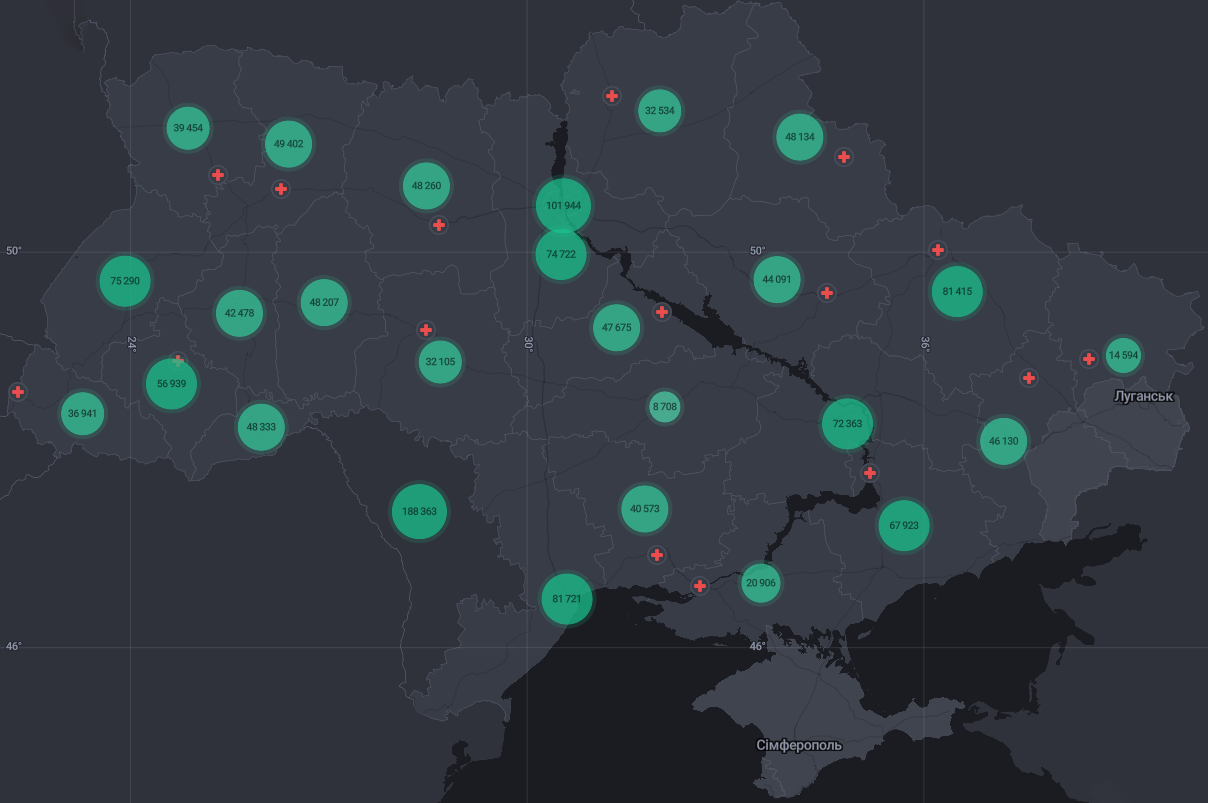This screenshot has width=1208, height=803.
Task: Click the Сімферополь city label
Action: click(799, 745)
